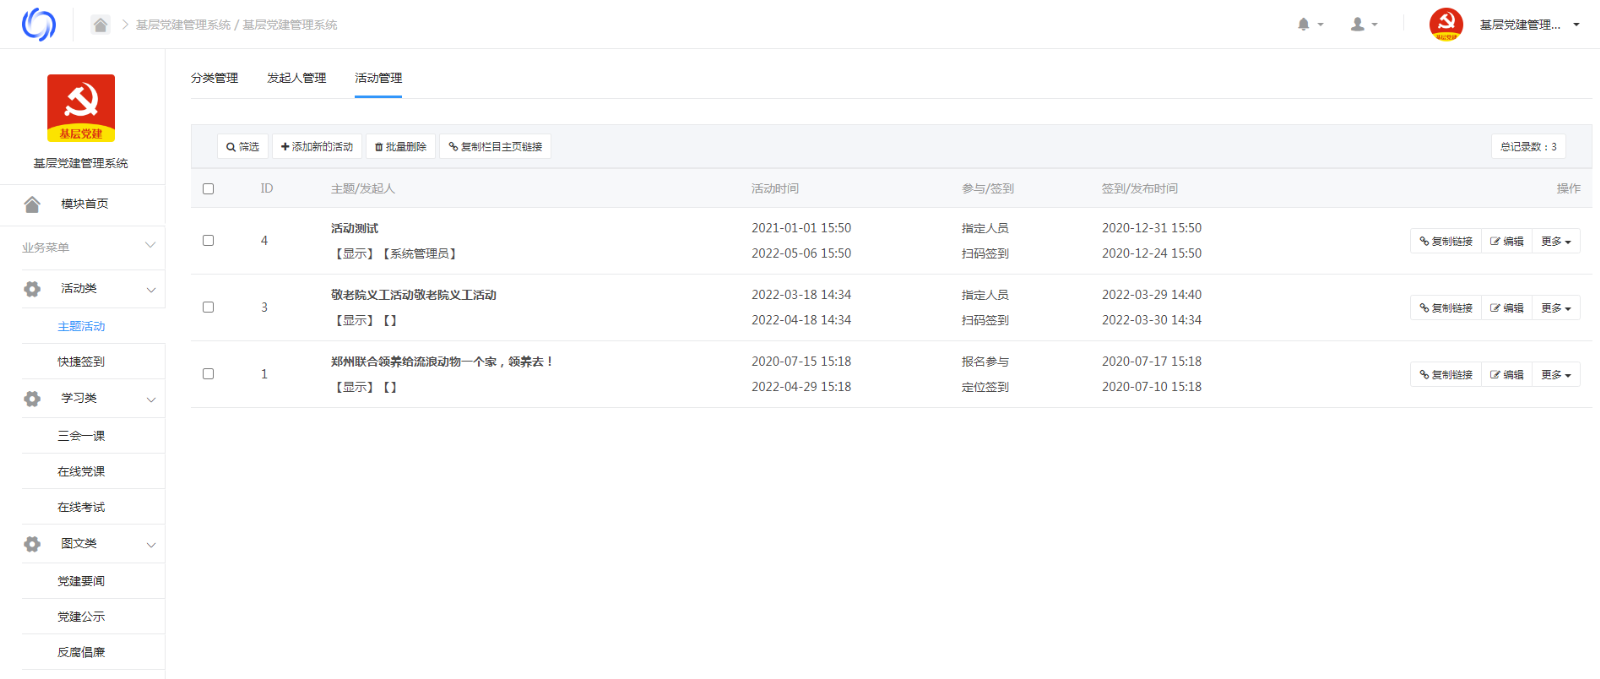The width and height of the screenshot is (1600, 679).
Task: Collapse the 图文类 sidebar section
Action: pos(151,545)
